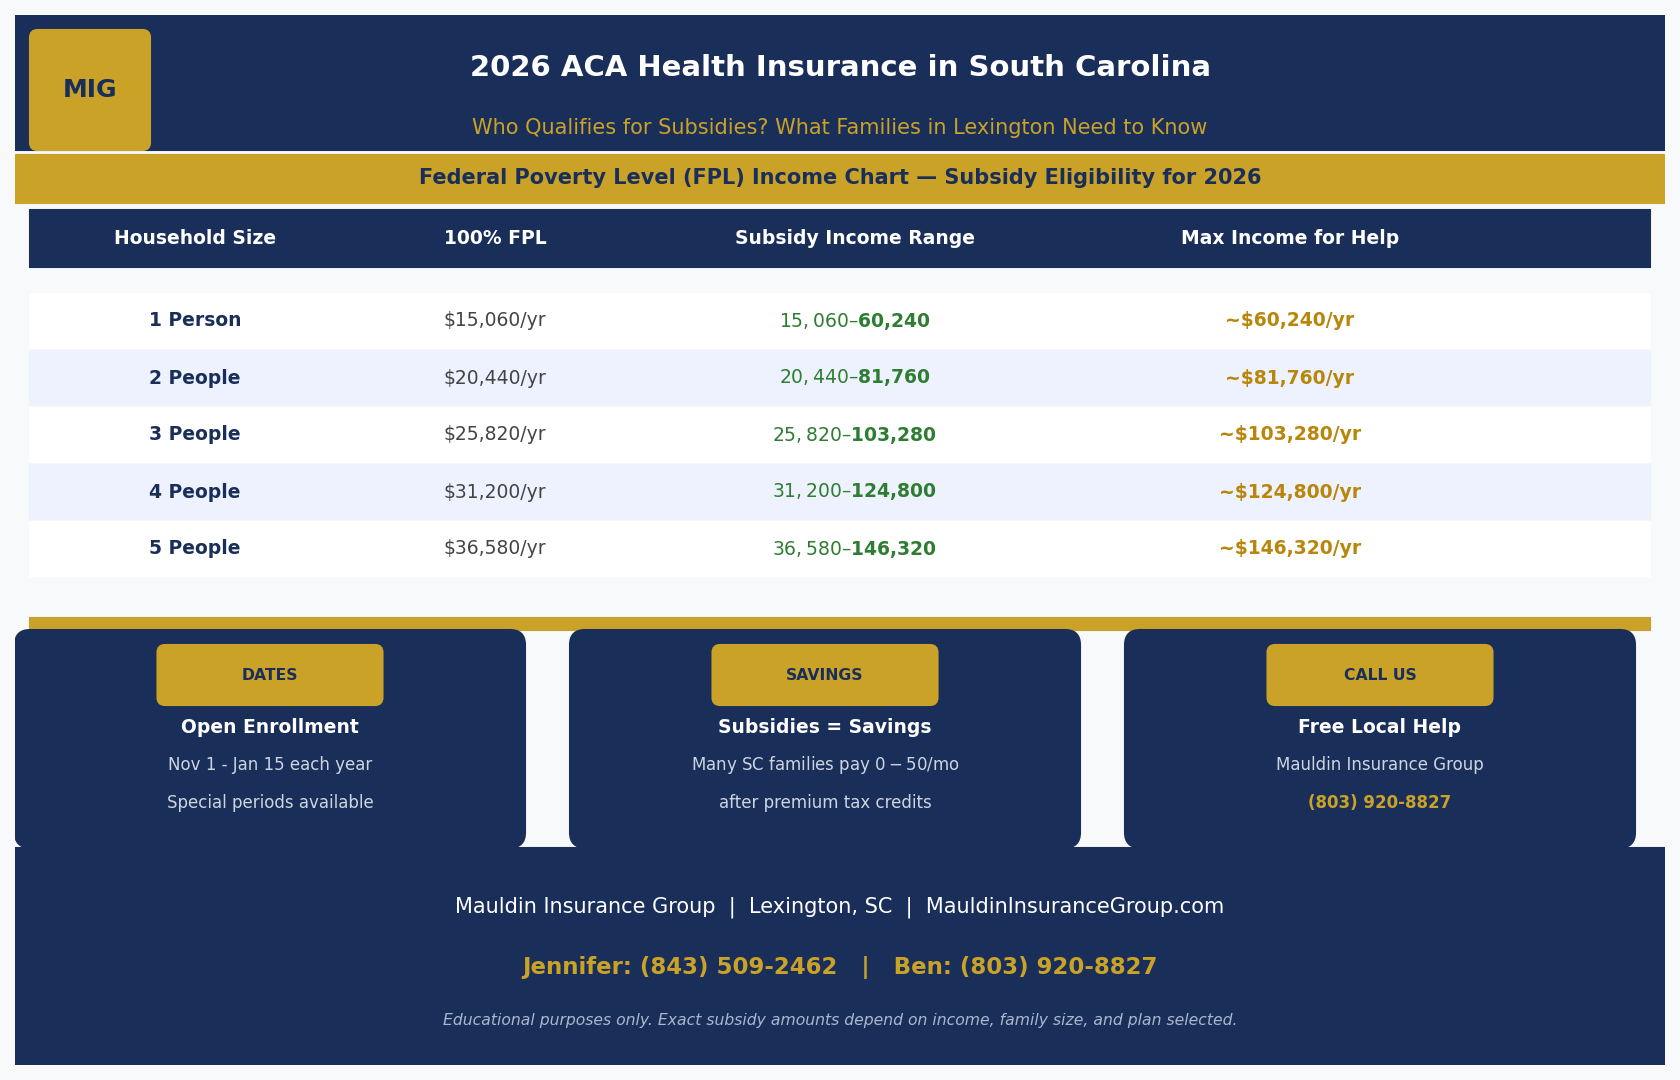Click the ~$103,280/yr max income value
The width and height of the screenshot is (1680, 1080).
tap(1290, 435)
